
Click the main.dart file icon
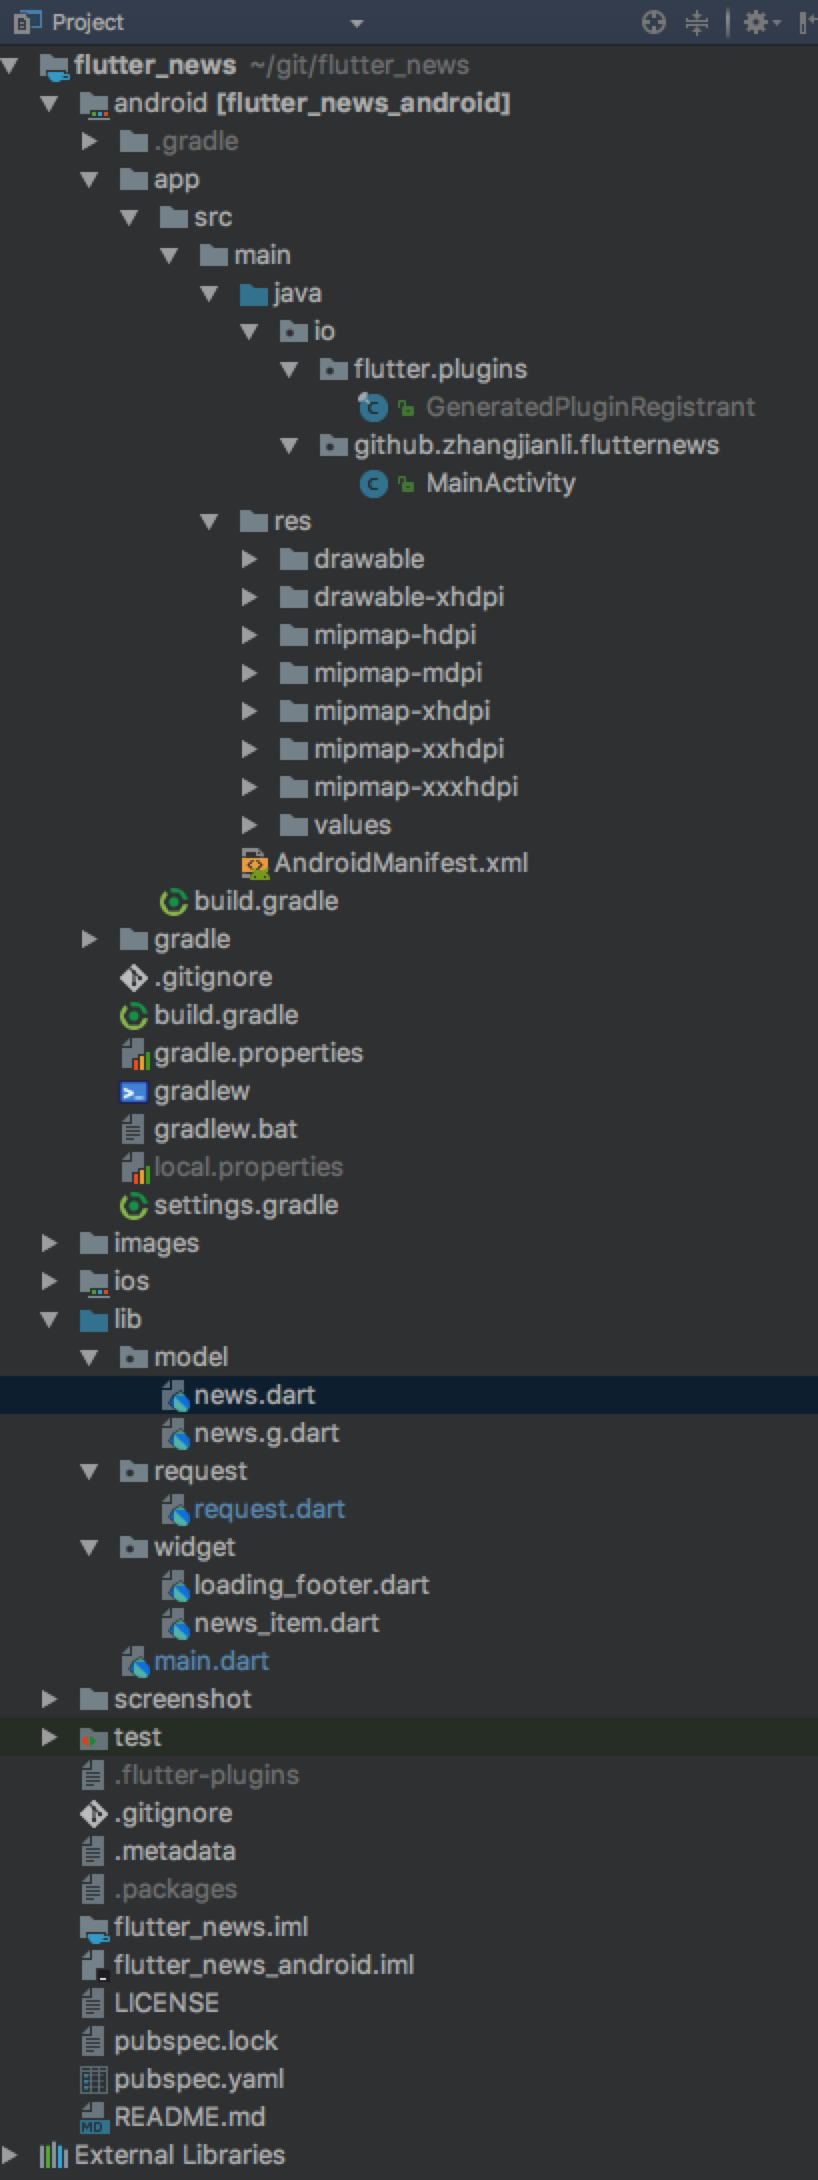click(x=135, y=1661)
